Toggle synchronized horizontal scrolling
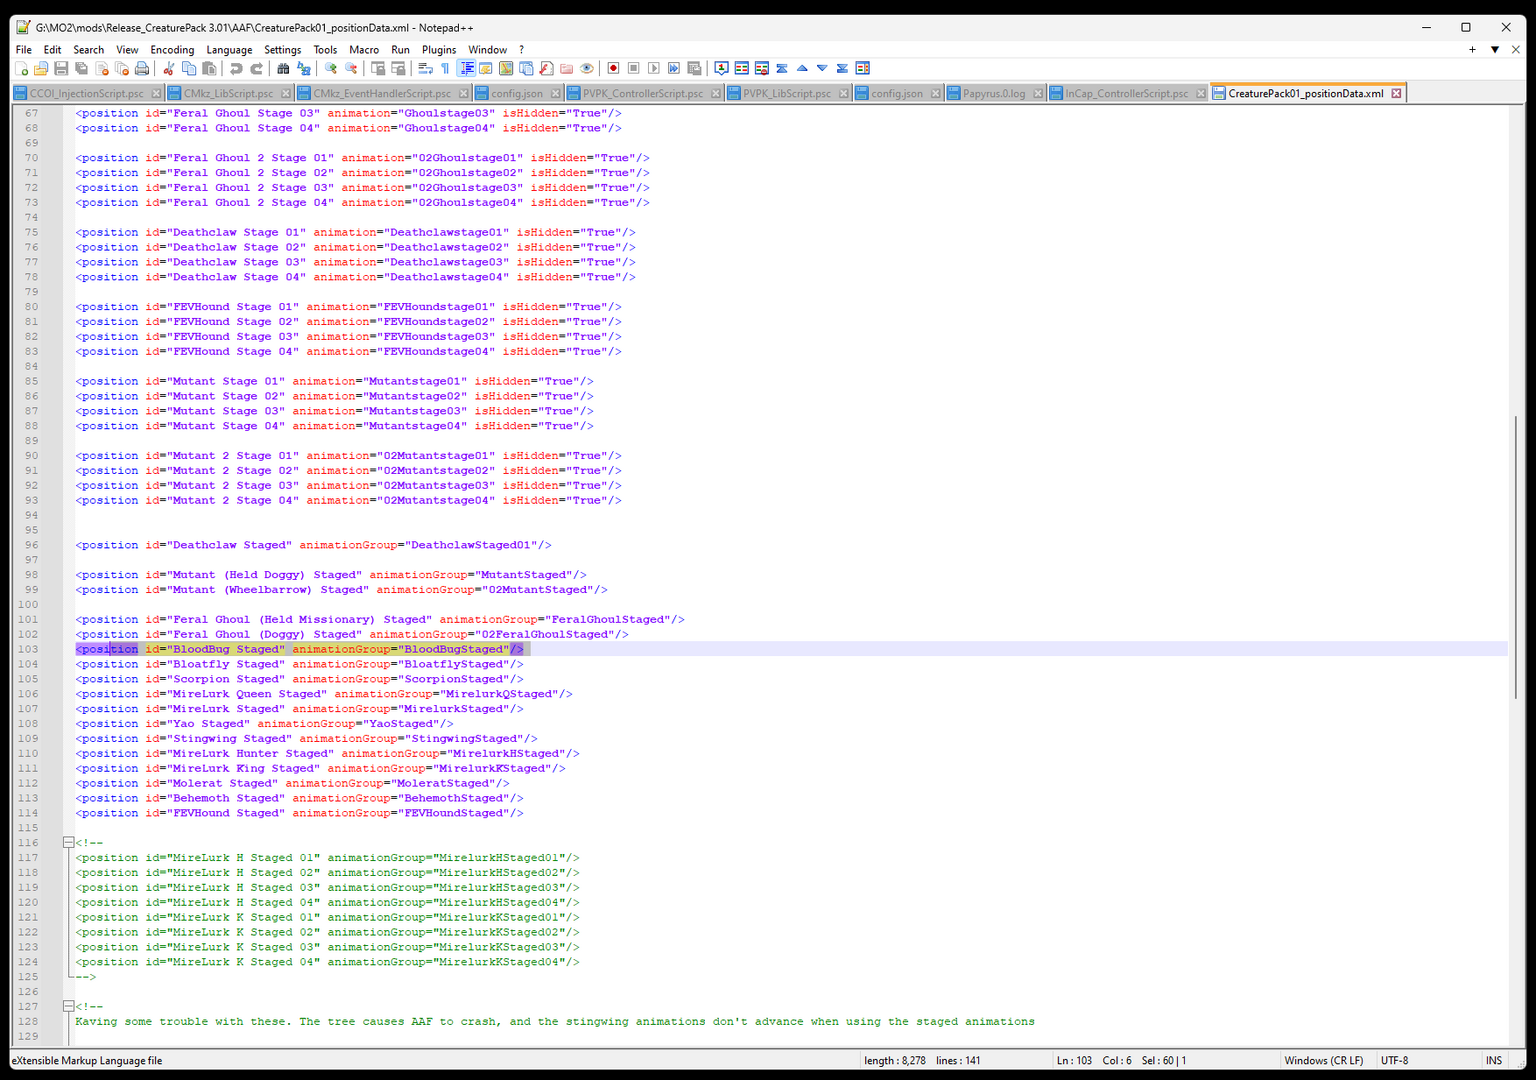Image resolution: width=1536 pixels, height=1080 pixels. tap(398, 69)
